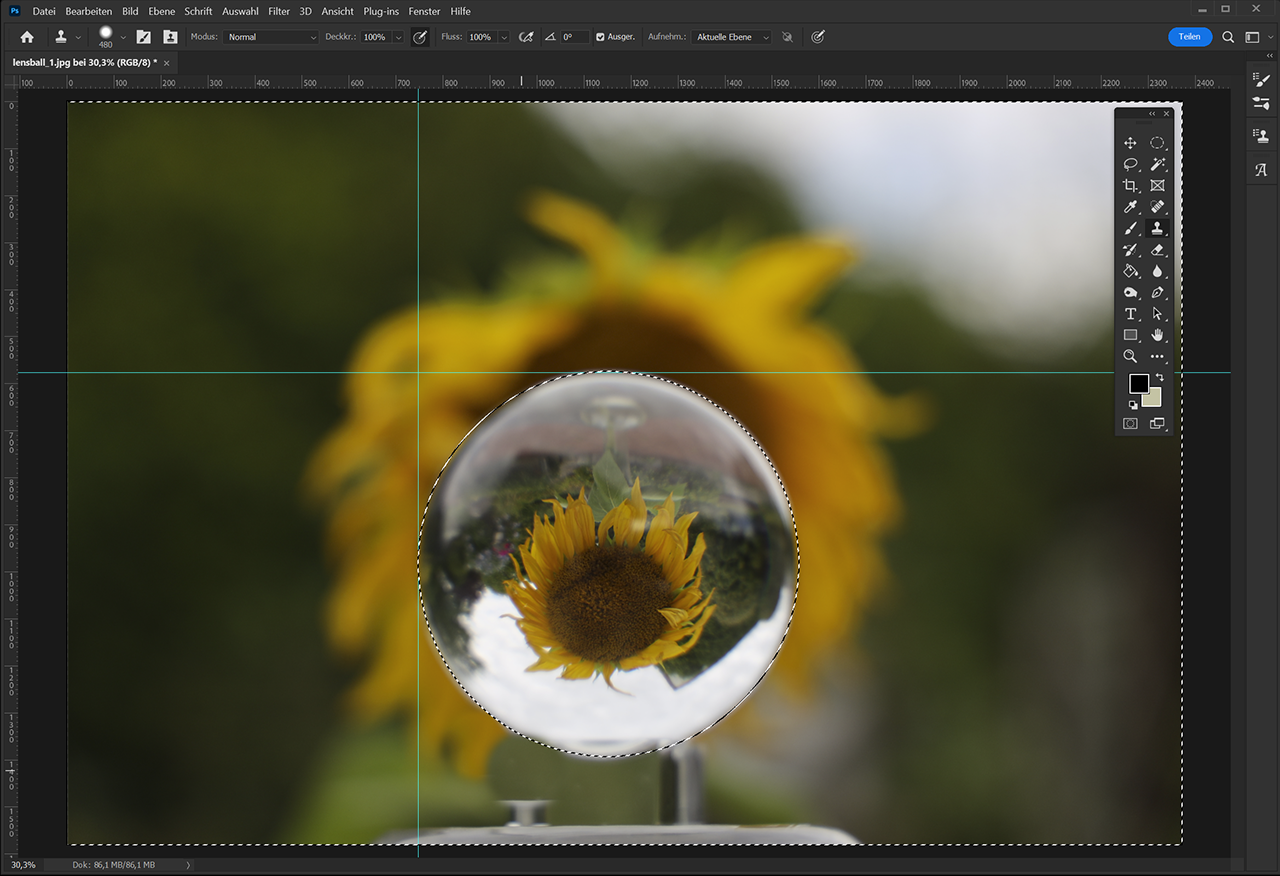
Task: Toggle Quick Mask mode icon
Action: (1130, 423)
